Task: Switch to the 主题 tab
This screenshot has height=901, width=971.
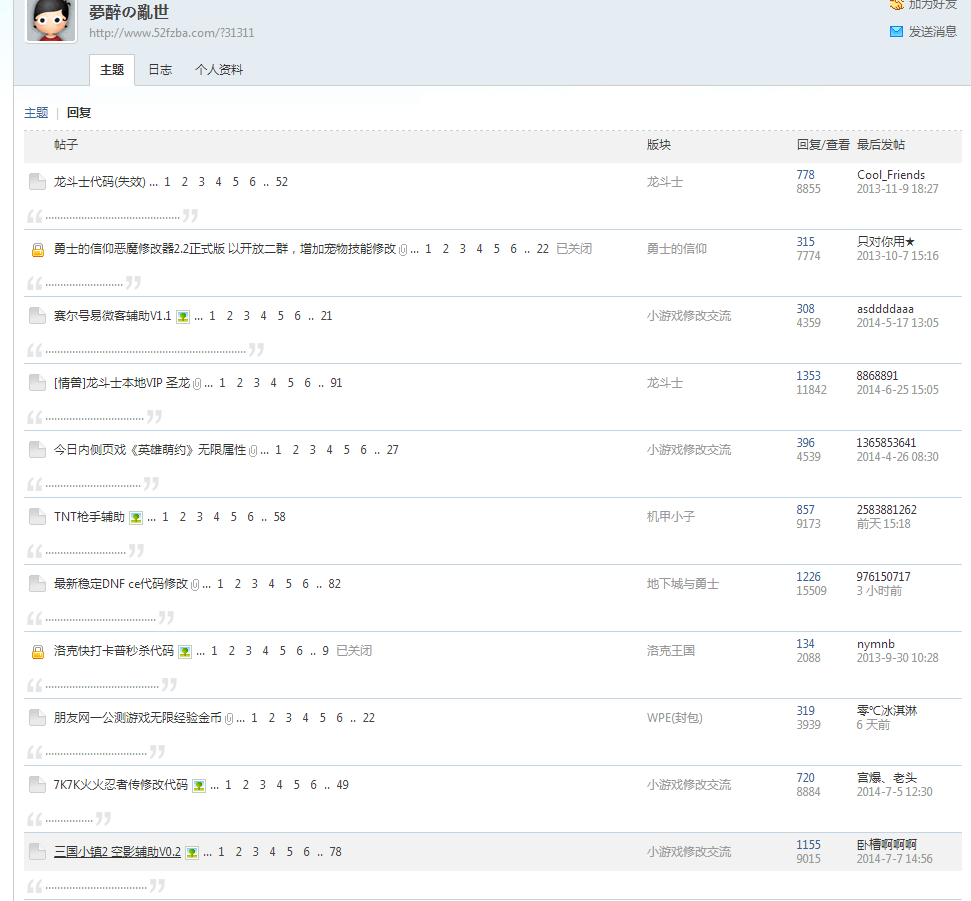Action: click(112, 70)
